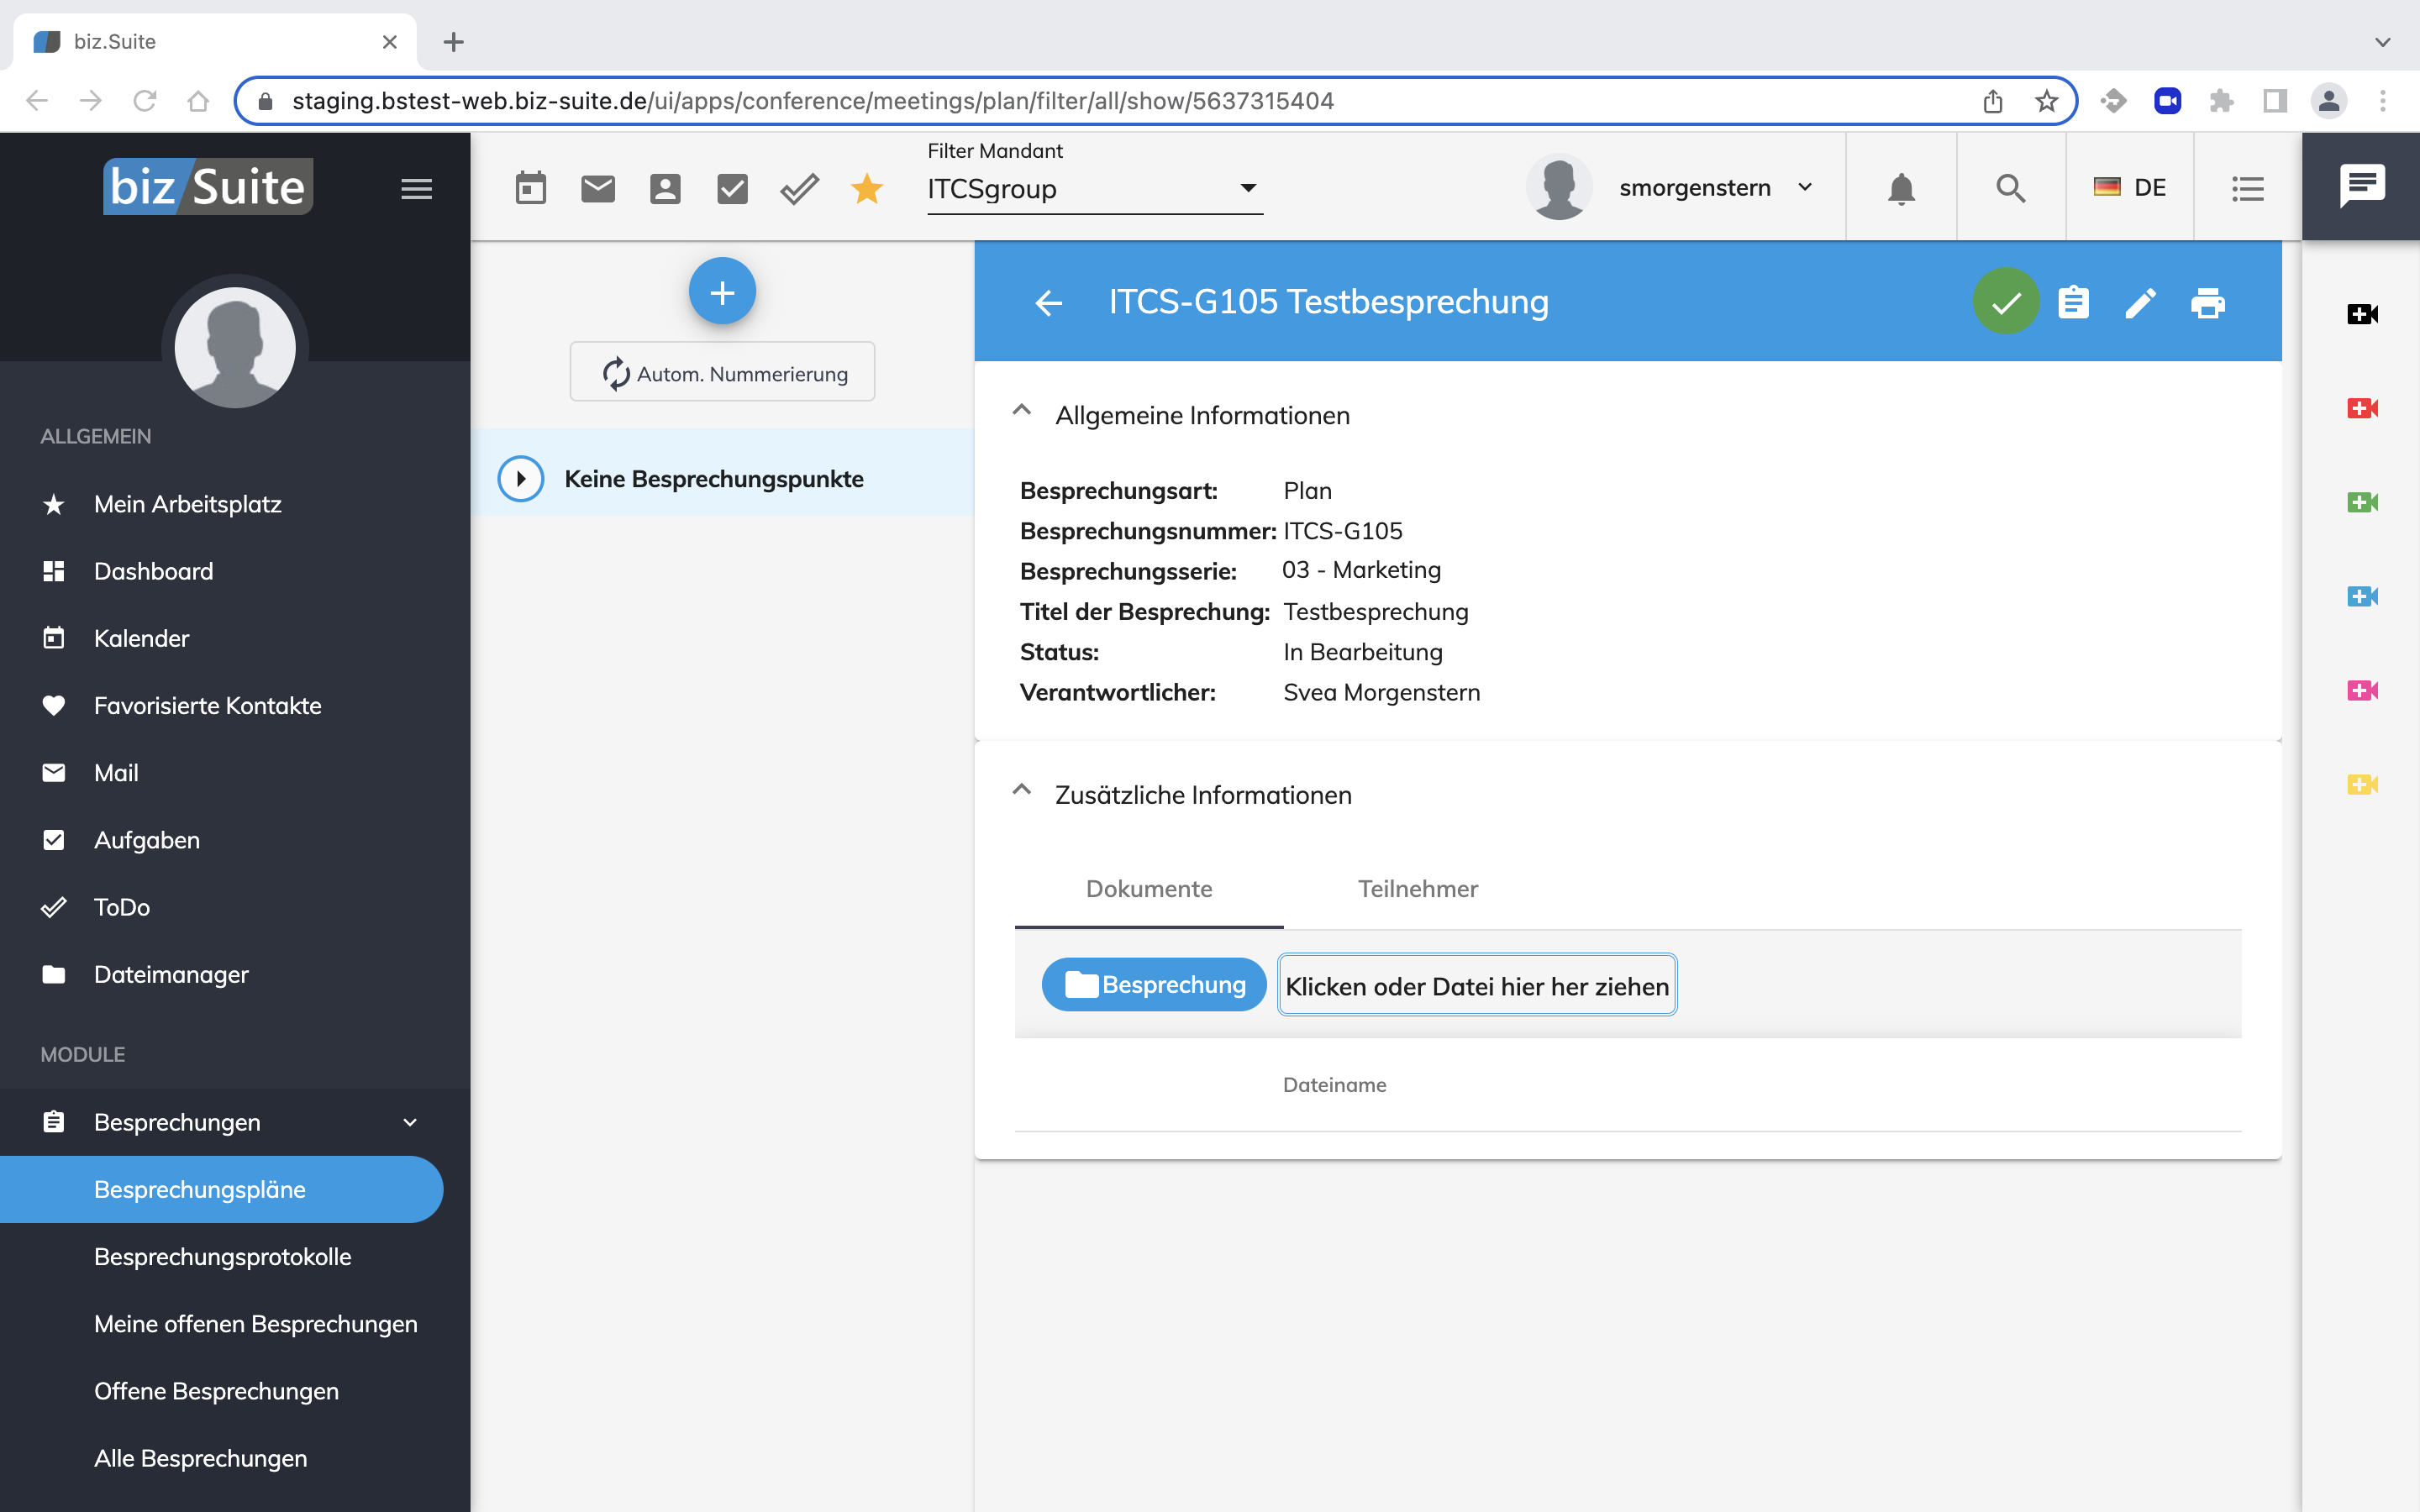Open Meine offenen Besprechungen
The width and height of the screenshot is (2420, 1512).
[255, 1324]
